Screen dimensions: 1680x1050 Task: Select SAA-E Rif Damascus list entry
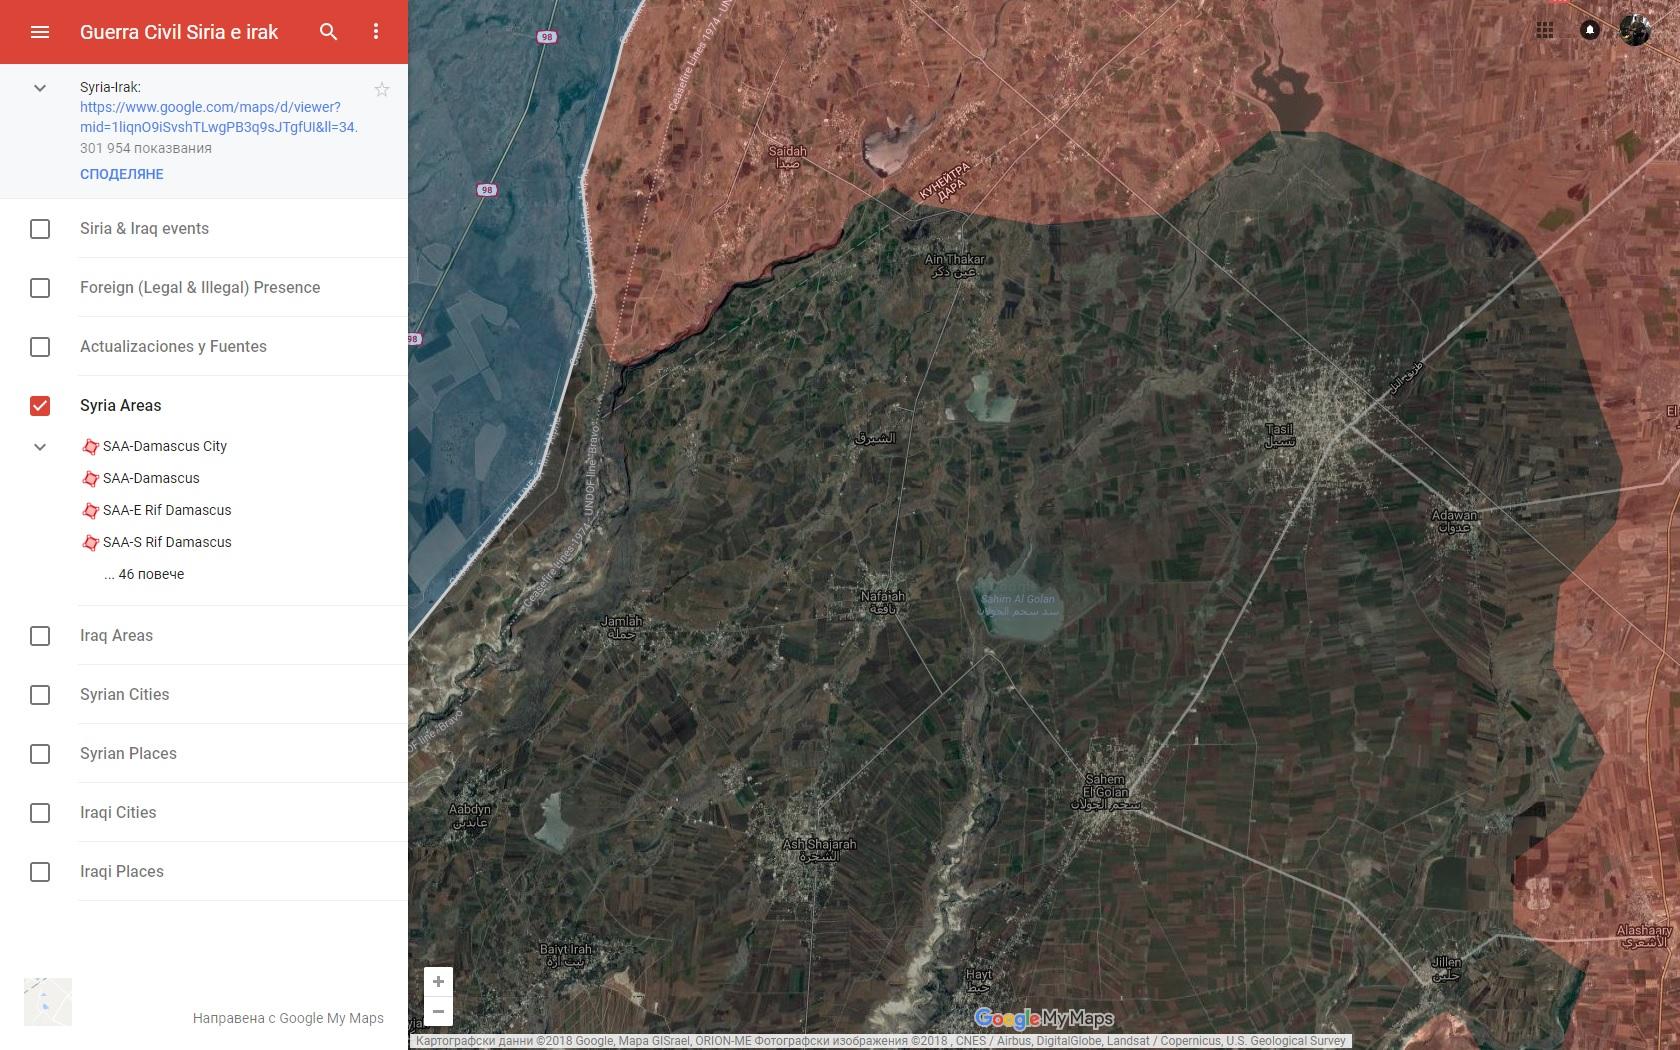pyautogui.click(x=167, y=510)
